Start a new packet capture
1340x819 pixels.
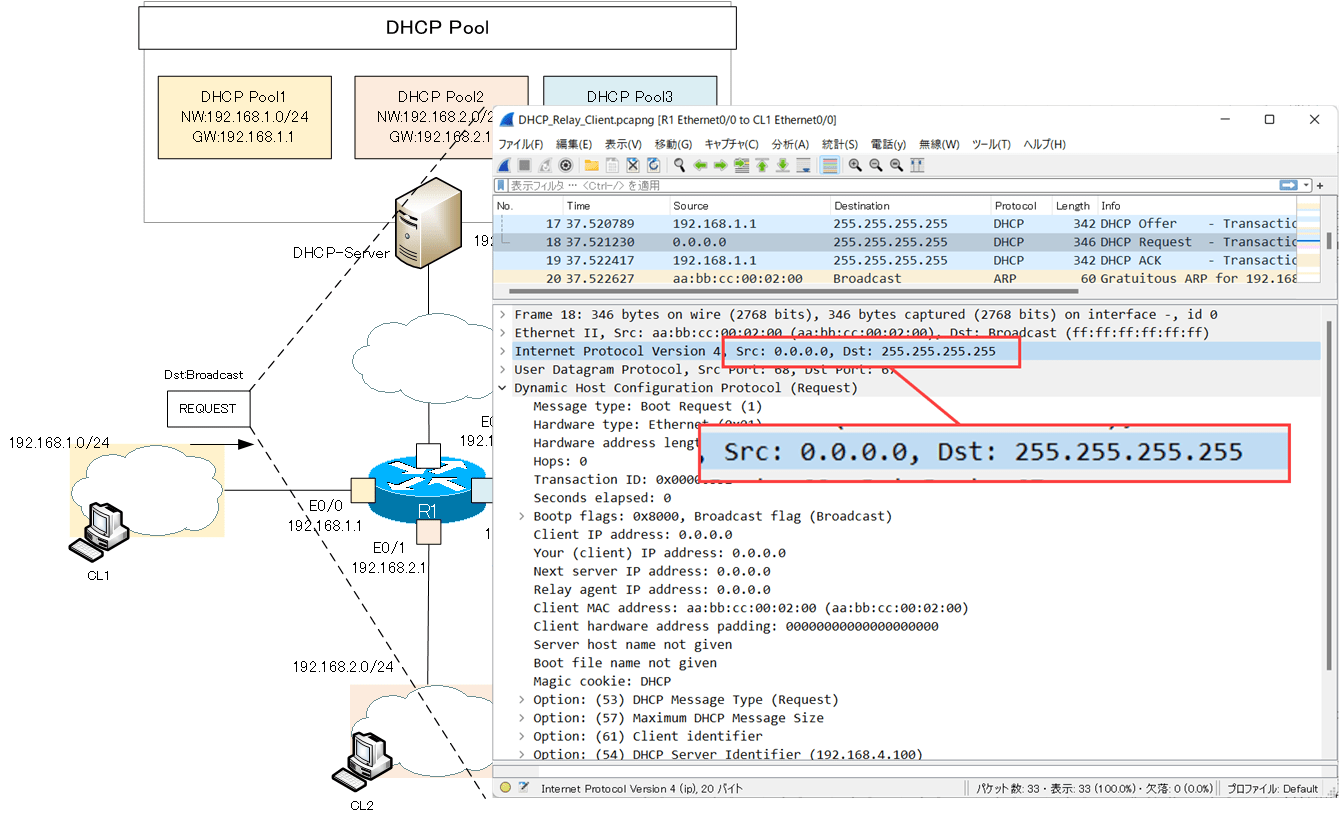(503, 166)
